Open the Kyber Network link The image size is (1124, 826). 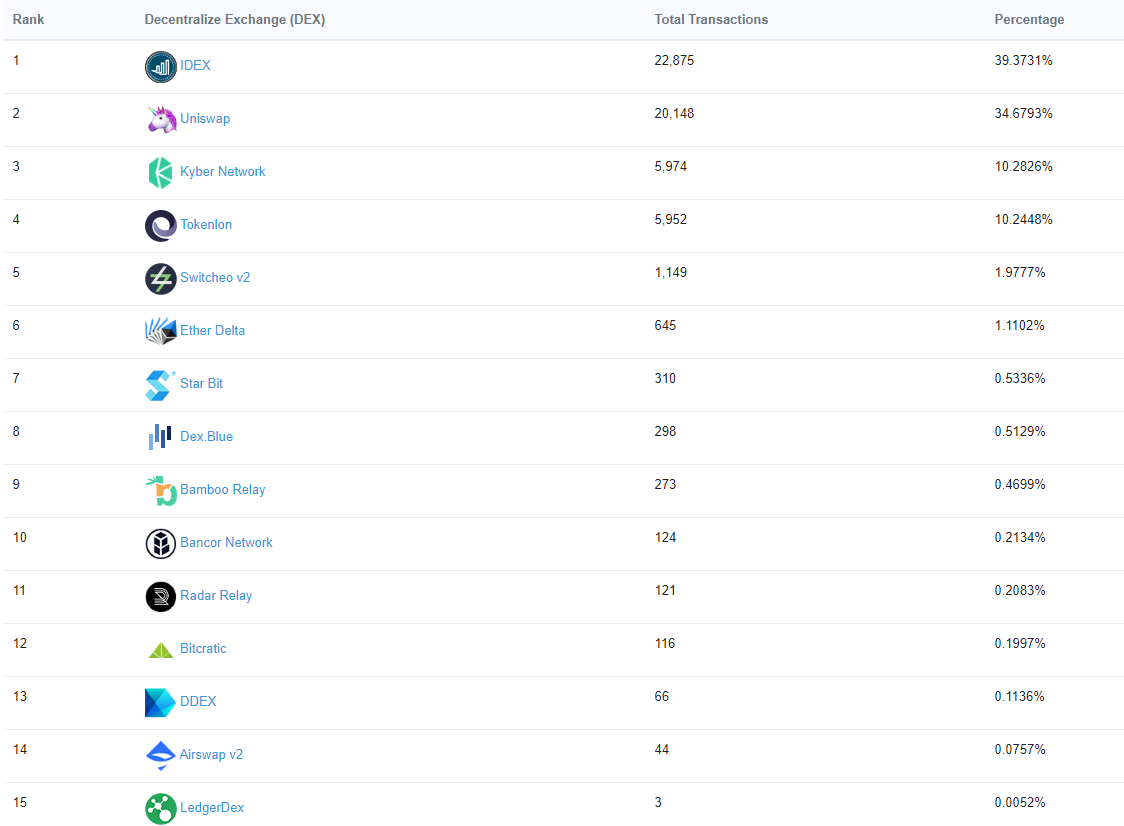click(x=222, y=171)
